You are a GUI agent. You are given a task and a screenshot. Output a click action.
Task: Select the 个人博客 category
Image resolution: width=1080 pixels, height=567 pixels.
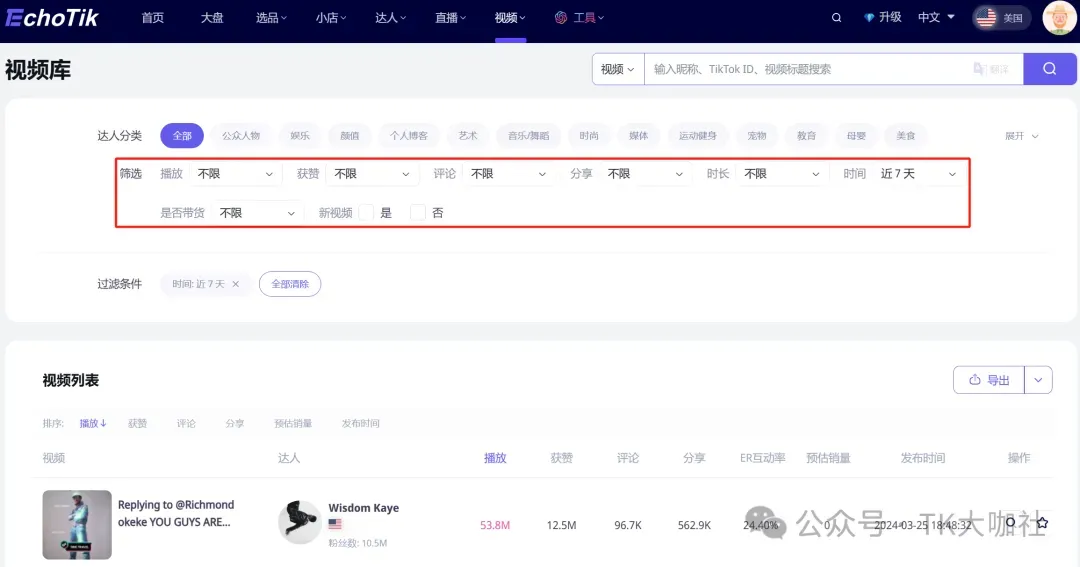408,136
